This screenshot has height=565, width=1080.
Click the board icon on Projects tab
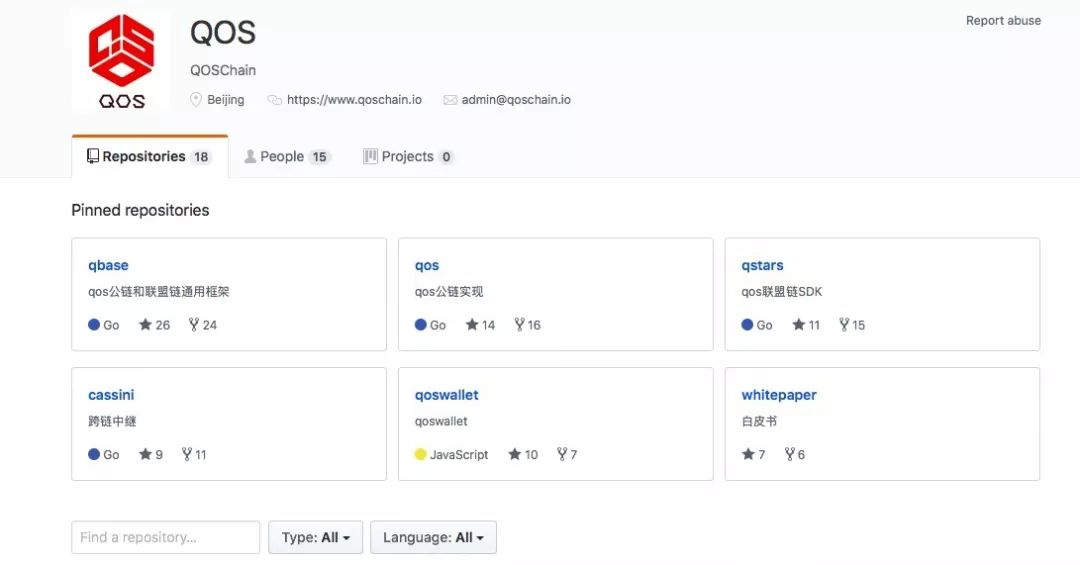tap(371, 156)
